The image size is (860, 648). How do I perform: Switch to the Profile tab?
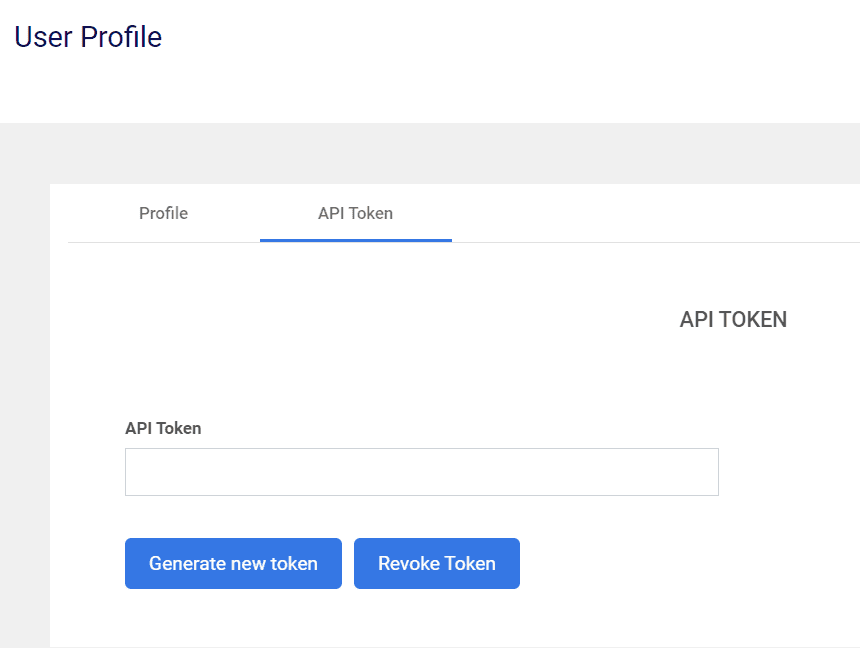tap(163, 213)
